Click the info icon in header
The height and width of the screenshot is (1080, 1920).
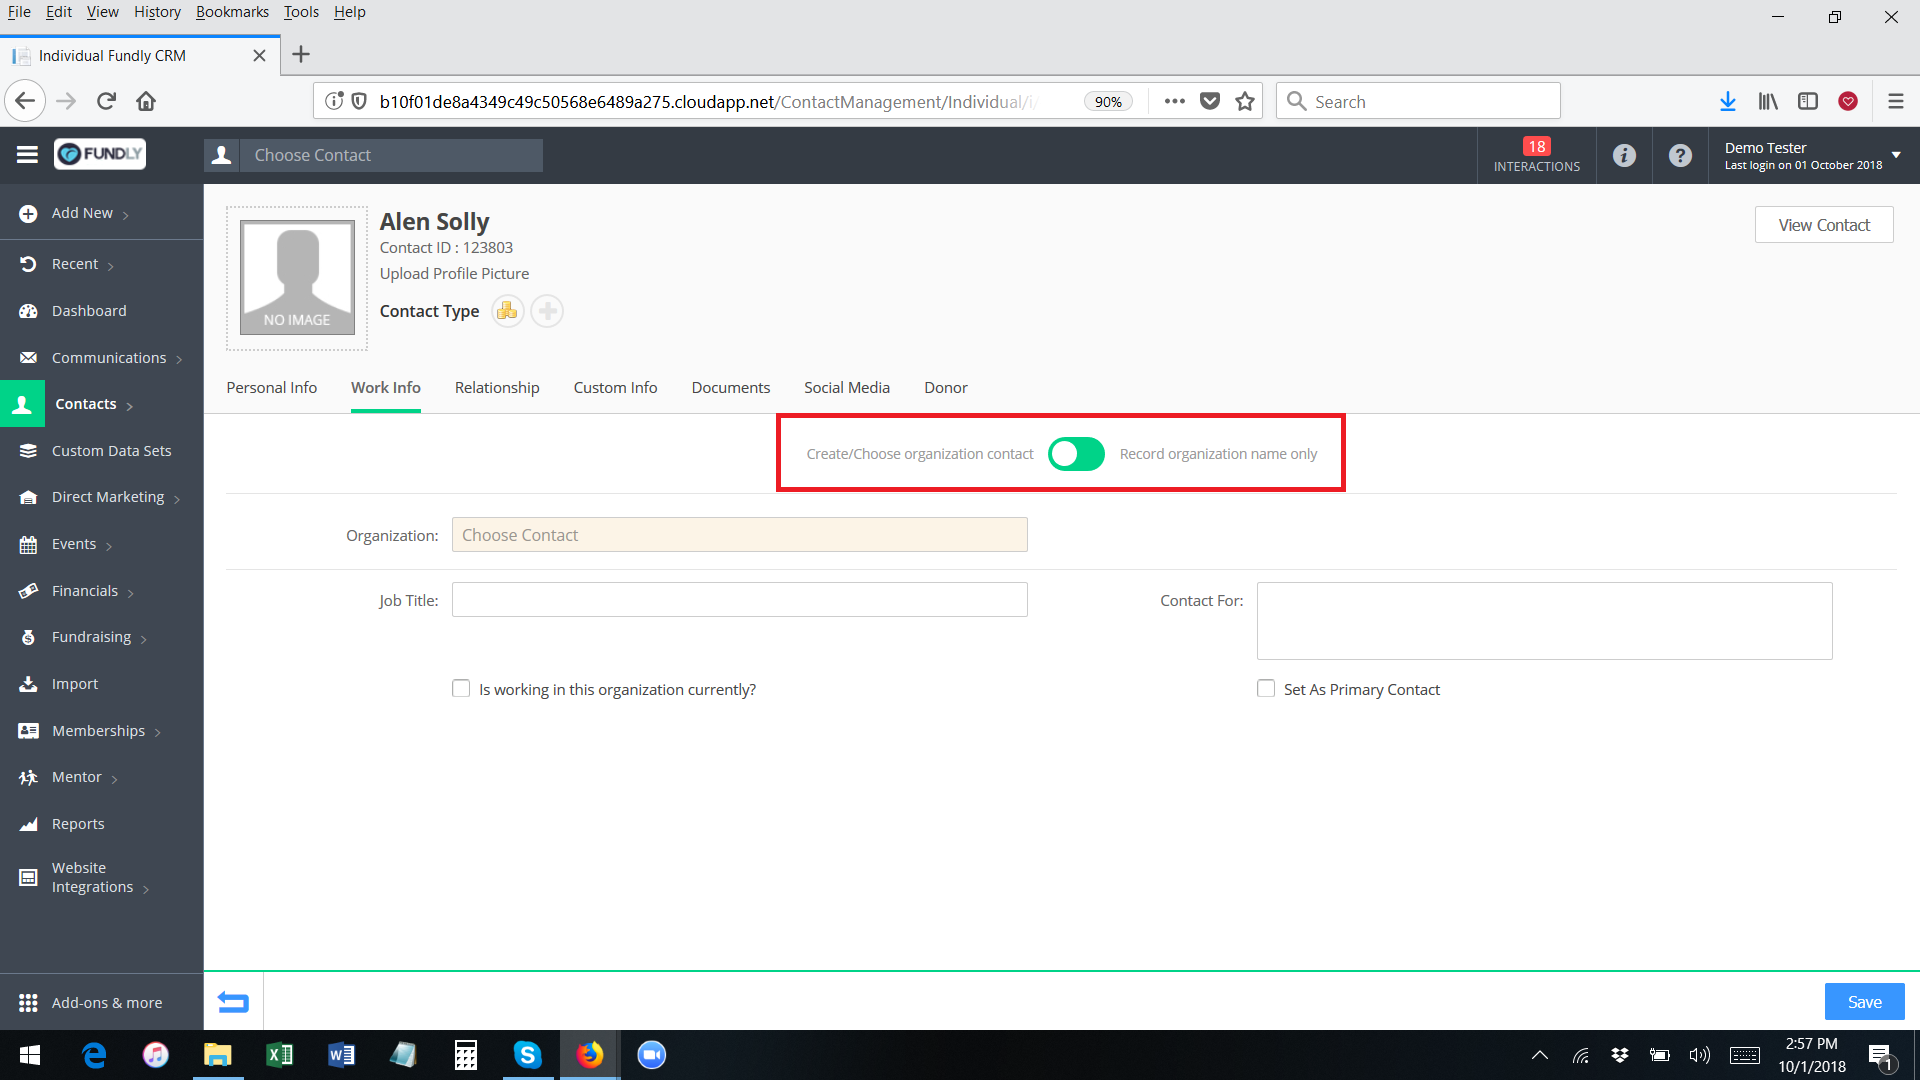click(1624, 155)
